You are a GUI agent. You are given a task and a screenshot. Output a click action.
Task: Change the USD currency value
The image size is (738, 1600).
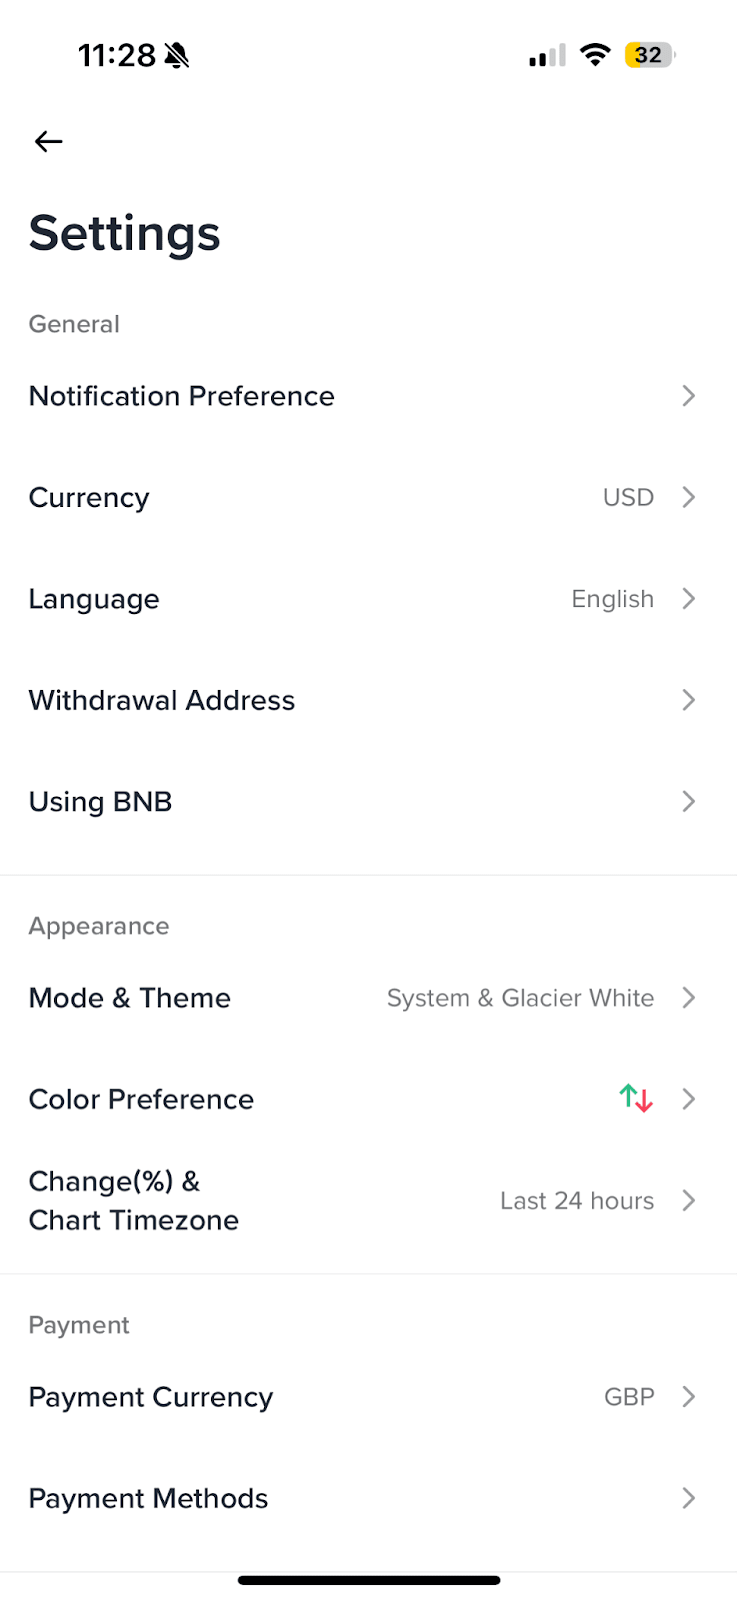click(628, 497)
